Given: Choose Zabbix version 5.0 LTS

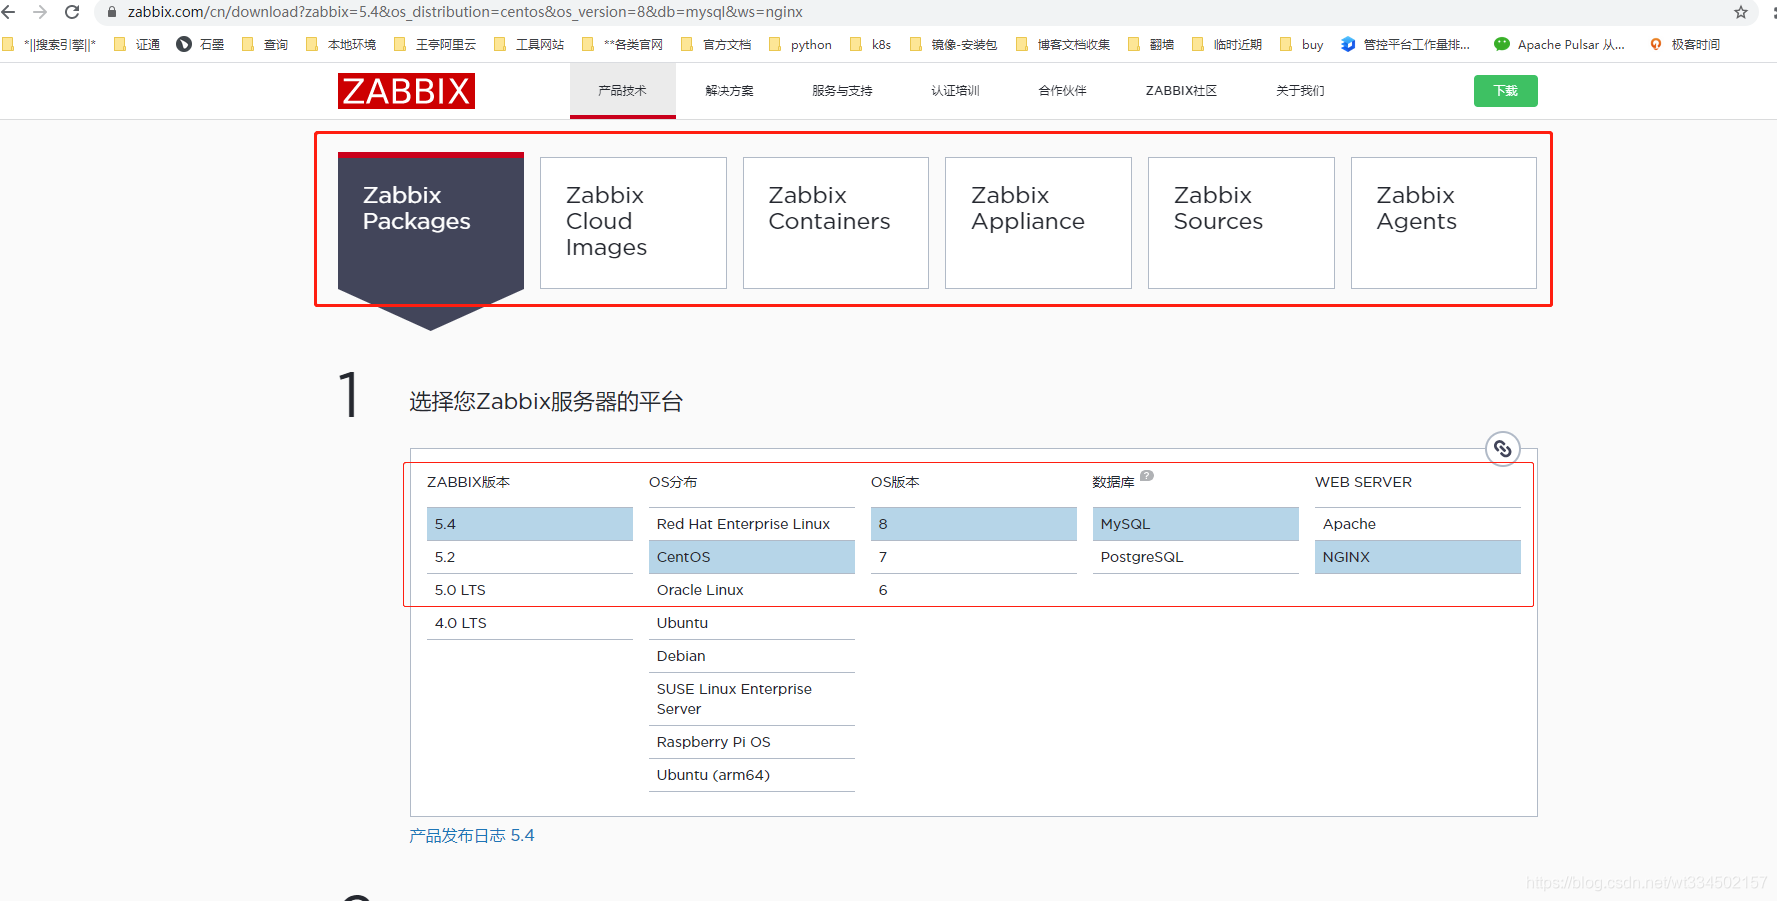Looking at the screenshot, I should pyautogui.click(x=530, y=590).
